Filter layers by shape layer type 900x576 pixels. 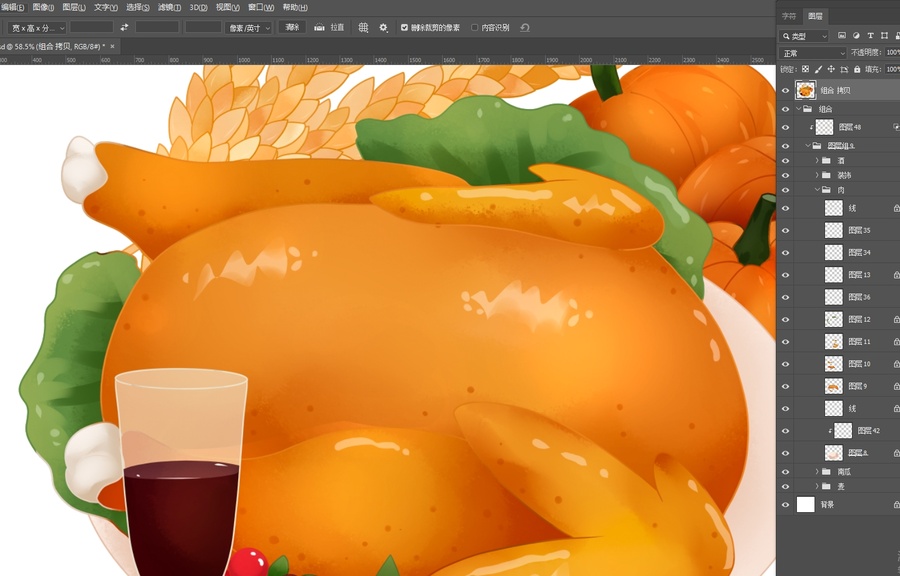click(884, 36)
